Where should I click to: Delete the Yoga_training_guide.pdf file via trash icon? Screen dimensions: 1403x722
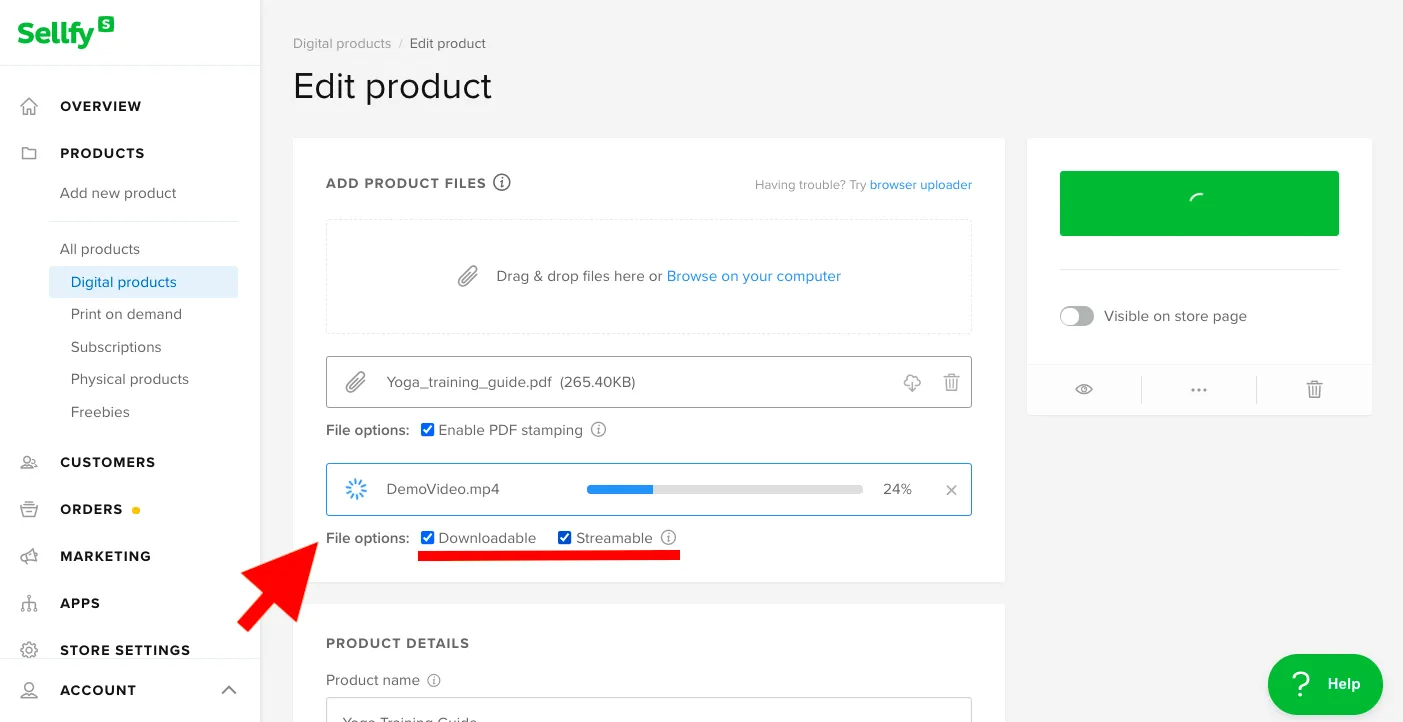[x=951, y=382]
